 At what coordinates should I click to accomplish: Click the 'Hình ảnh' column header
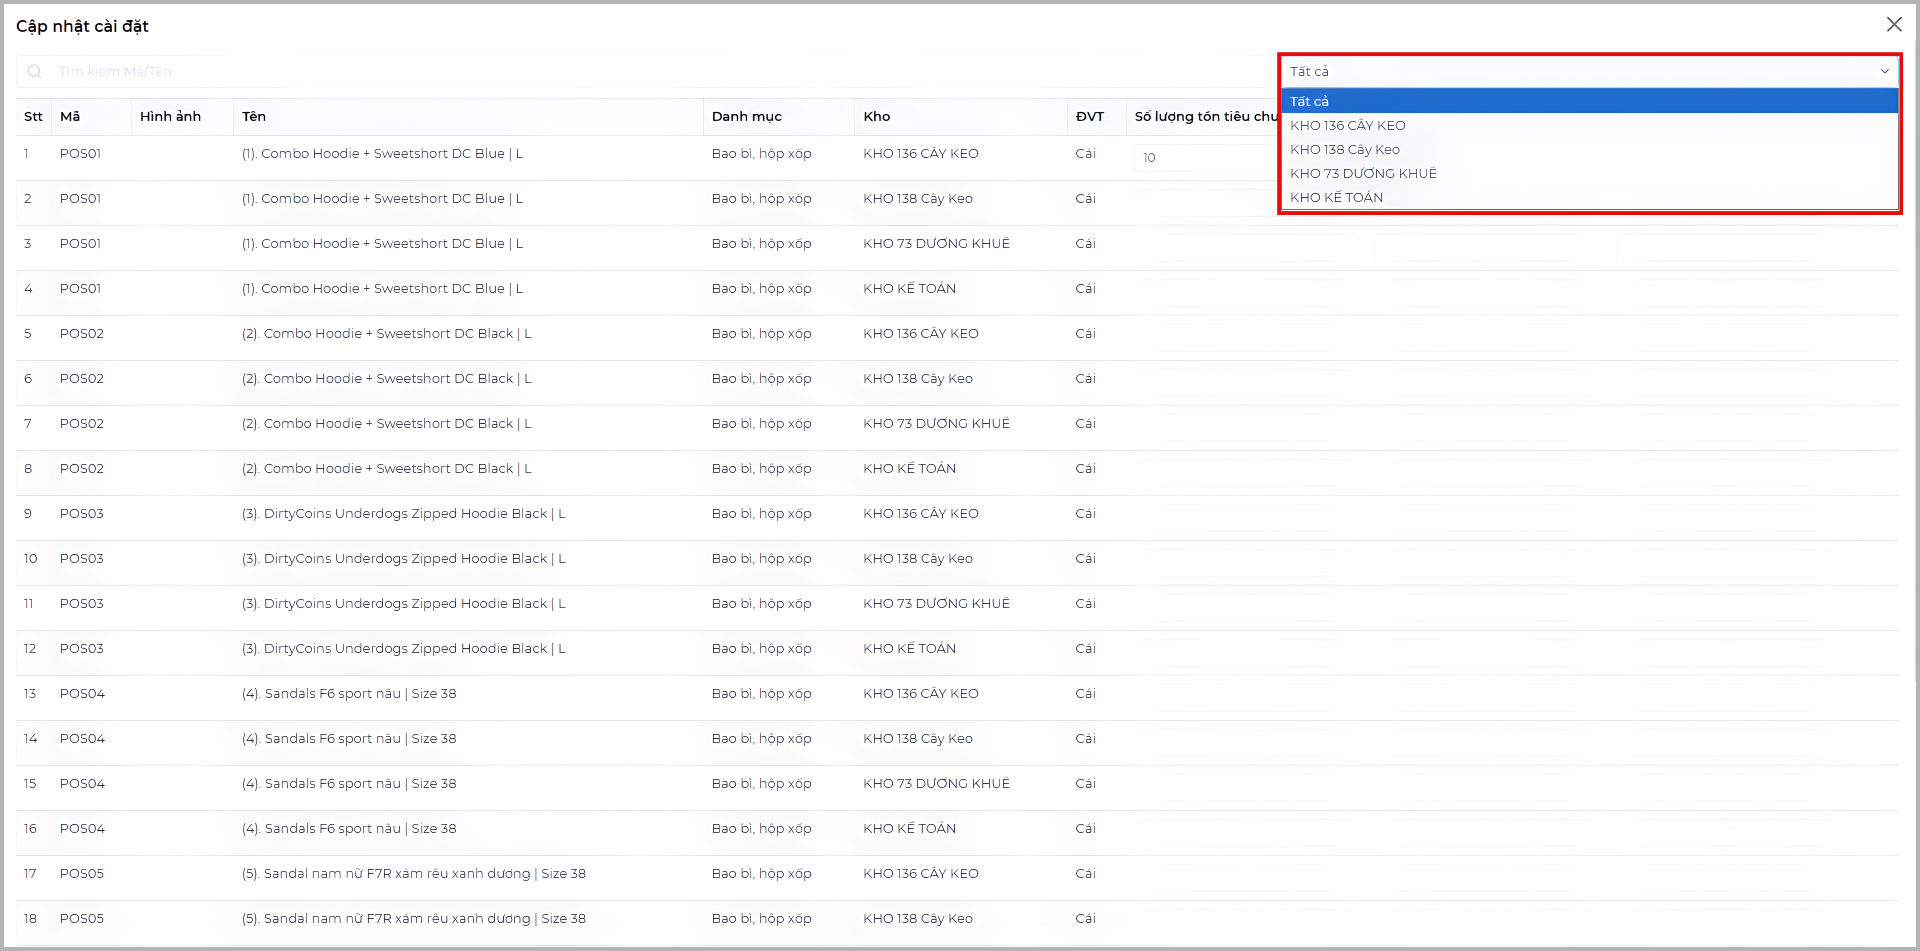(x=170, y=117)
